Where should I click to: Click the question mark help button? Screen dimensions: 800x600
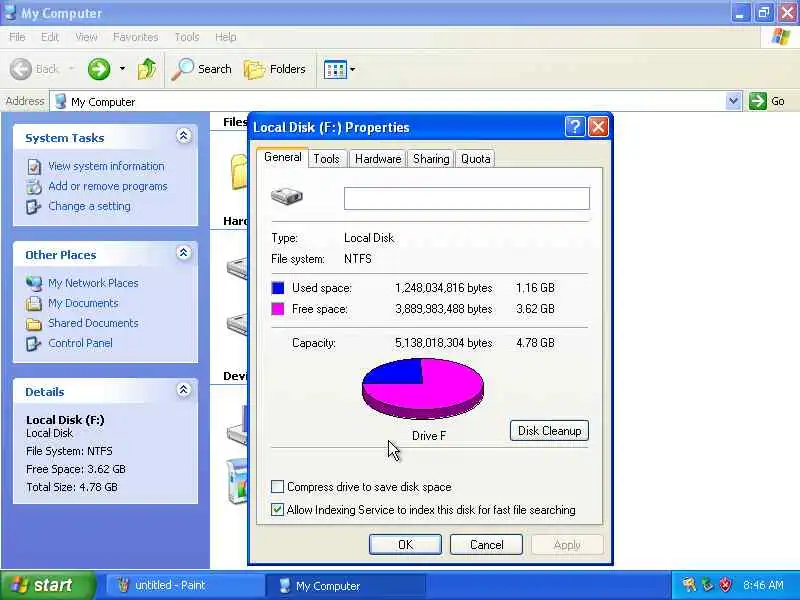click(x=574, y=127)
